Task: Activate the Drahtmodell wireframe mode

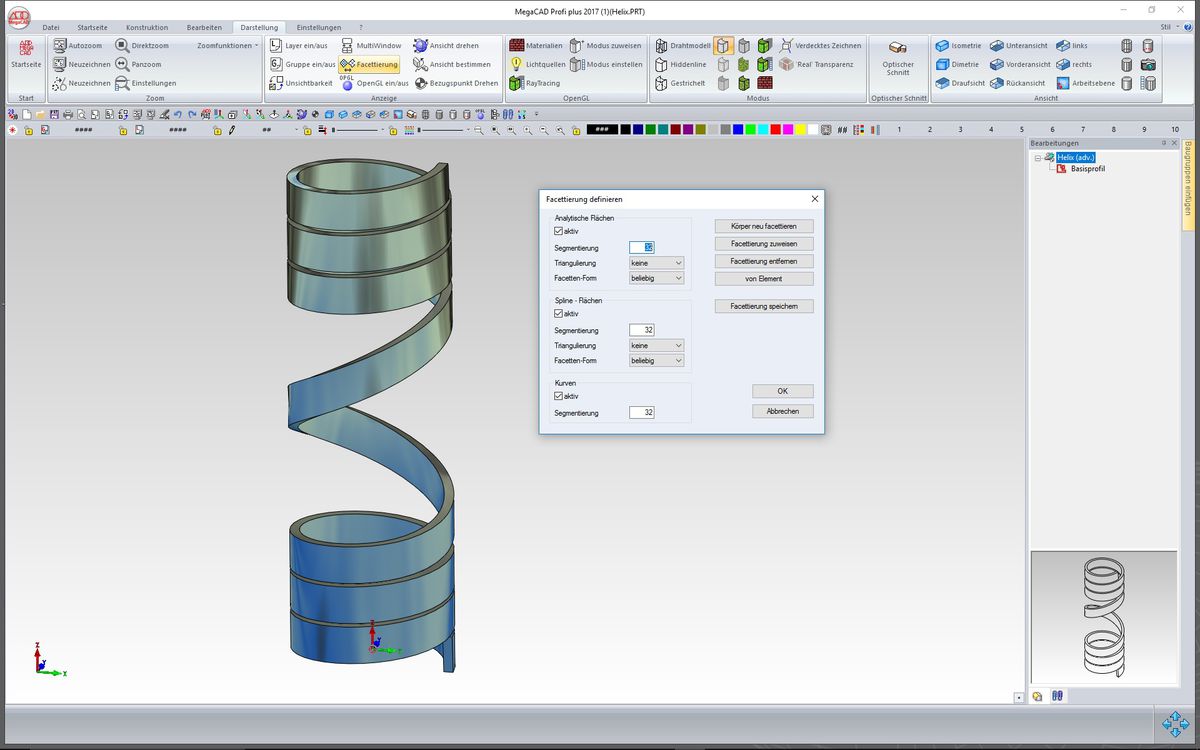Action: 661,46
